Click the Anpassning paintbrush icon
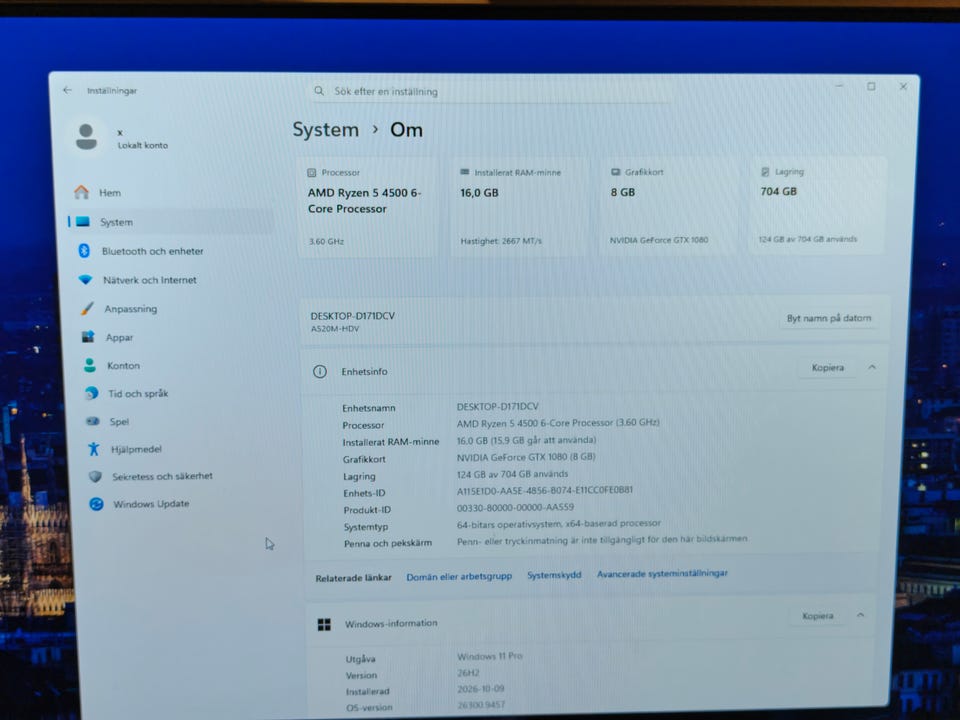The height and width of the screenshot is (720, 960). (88, 308)
